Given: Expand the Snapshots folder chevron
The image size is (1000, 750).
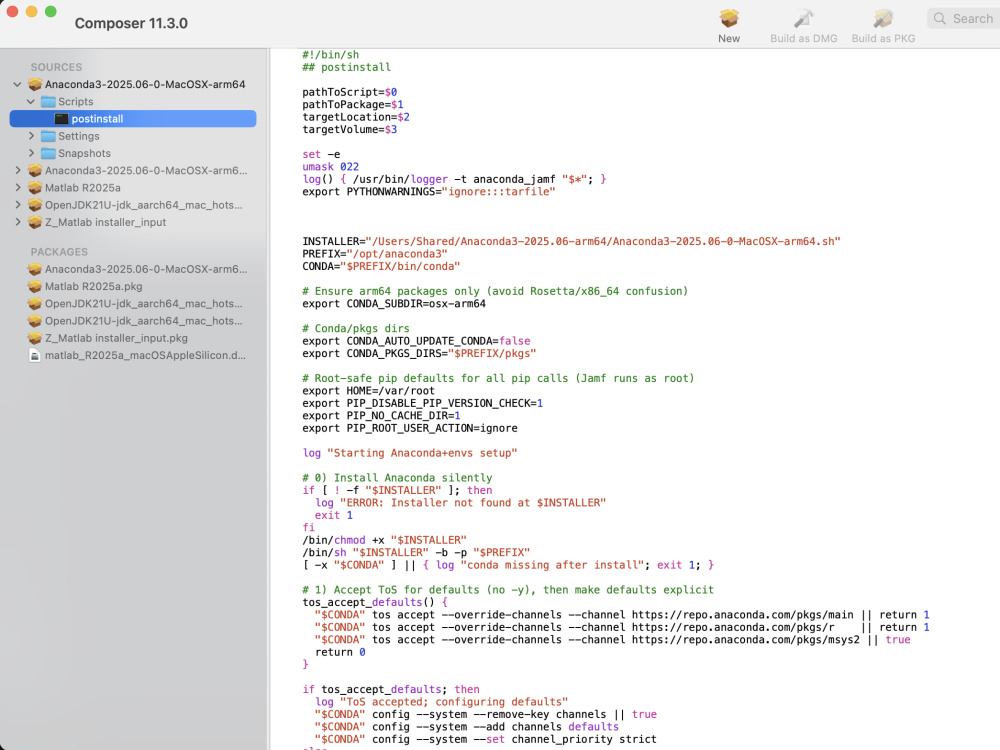Looking at the screenshot, I should coord(31,153).
